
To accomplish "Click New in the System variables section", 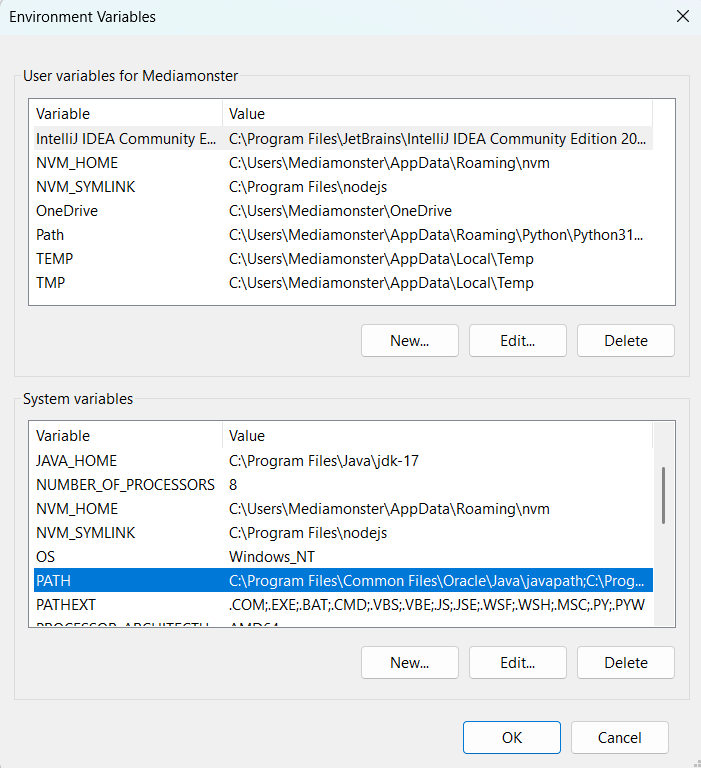I will point(410,662).
